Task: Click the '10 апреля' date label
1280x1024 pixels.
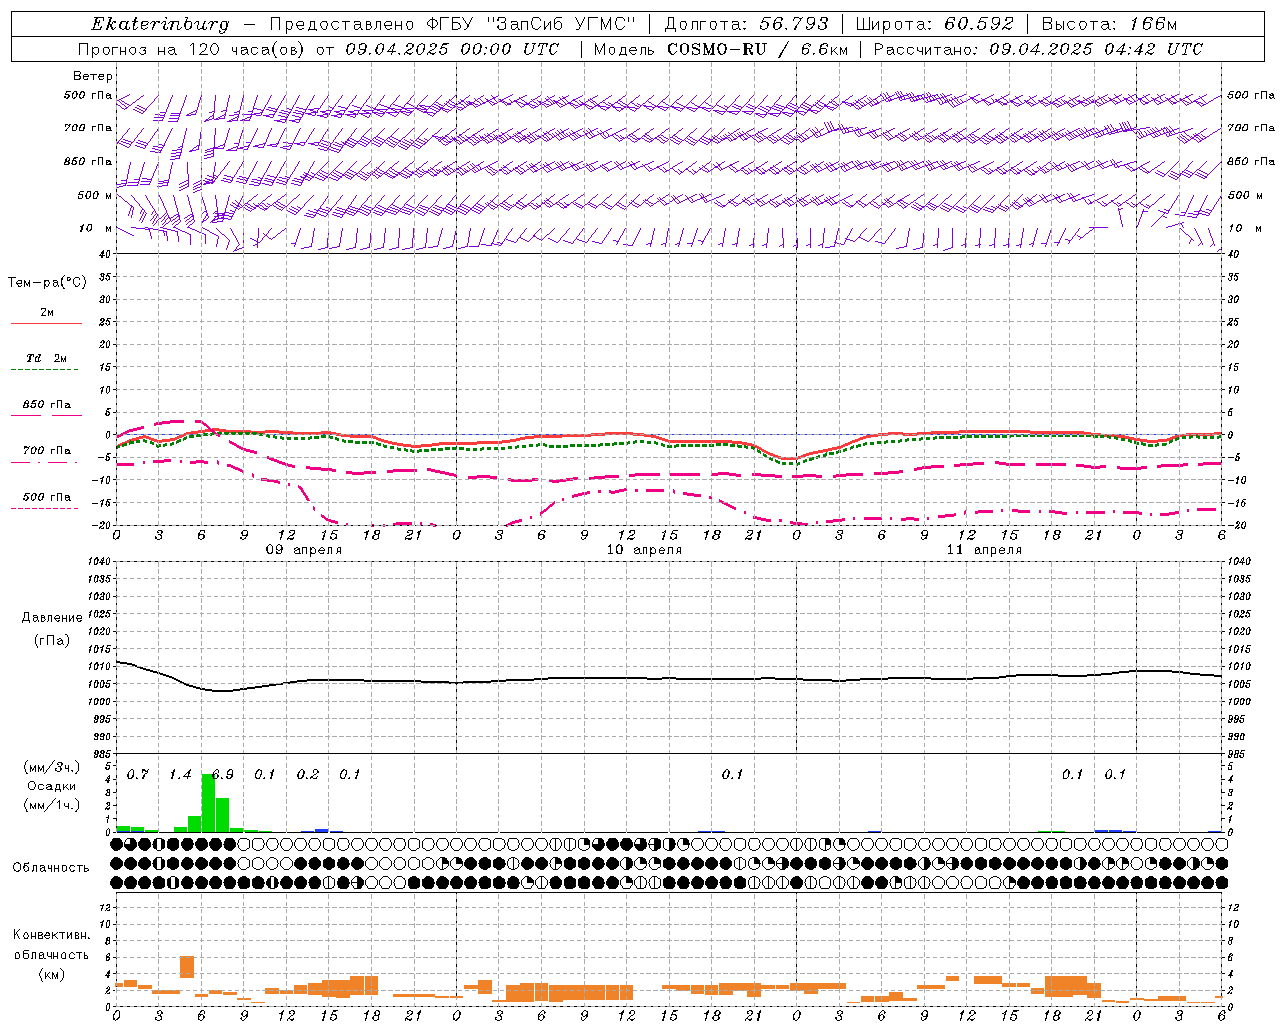Action: pos(644,550)
